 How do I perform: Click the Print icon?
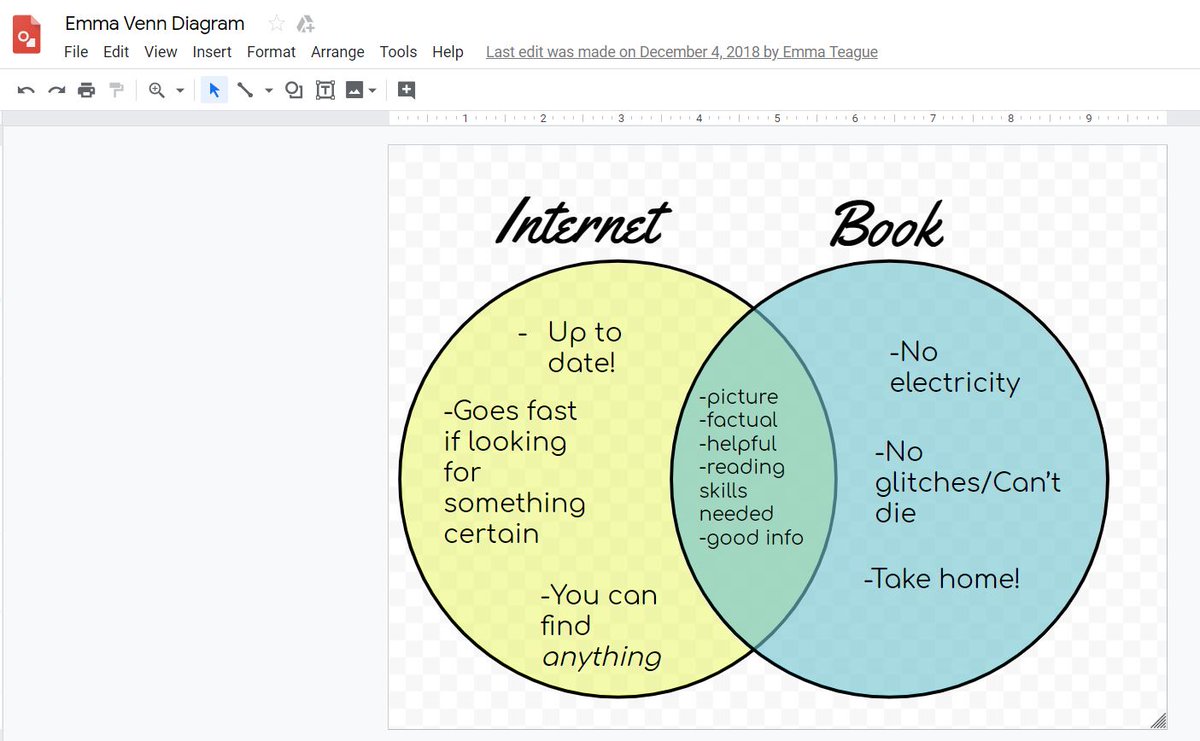pos(87,90)
